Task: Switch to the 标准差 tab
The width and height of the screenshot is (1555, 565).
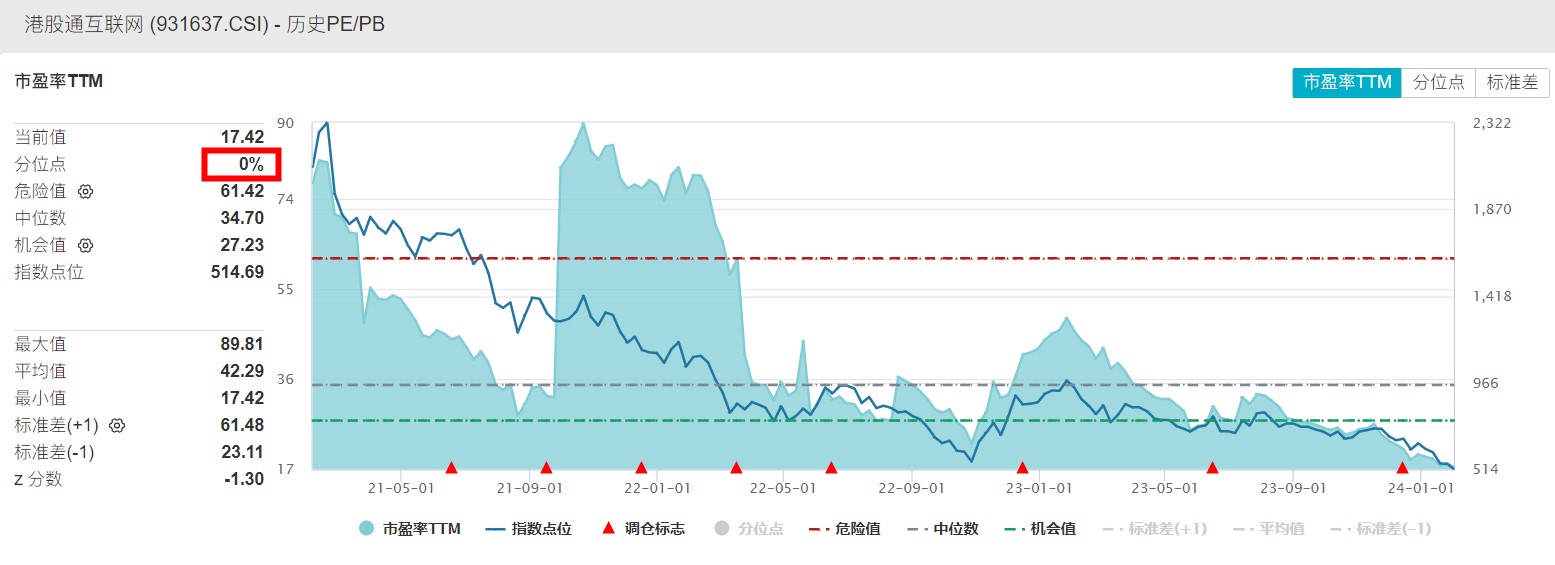Action: click(1512, 83)
